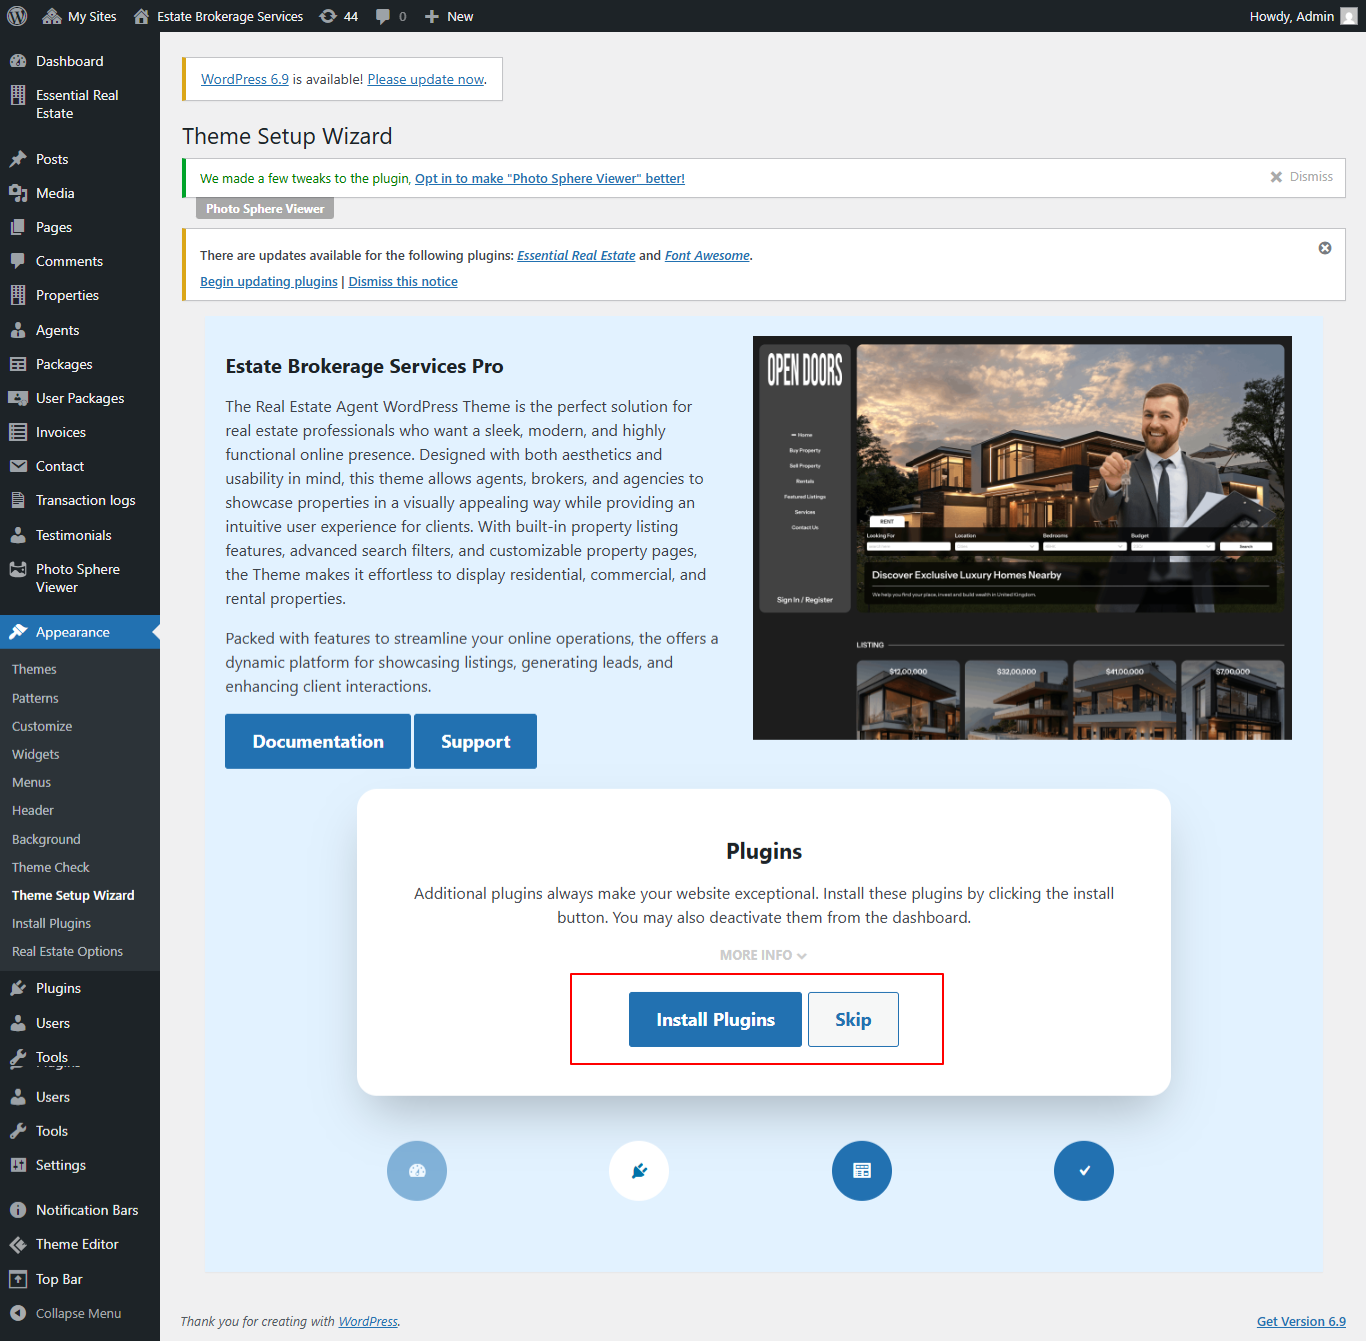This screenshot has width=1366, height=1341.
Task: Select the Properties sidebar icon
Action: [x=20, y=295]
